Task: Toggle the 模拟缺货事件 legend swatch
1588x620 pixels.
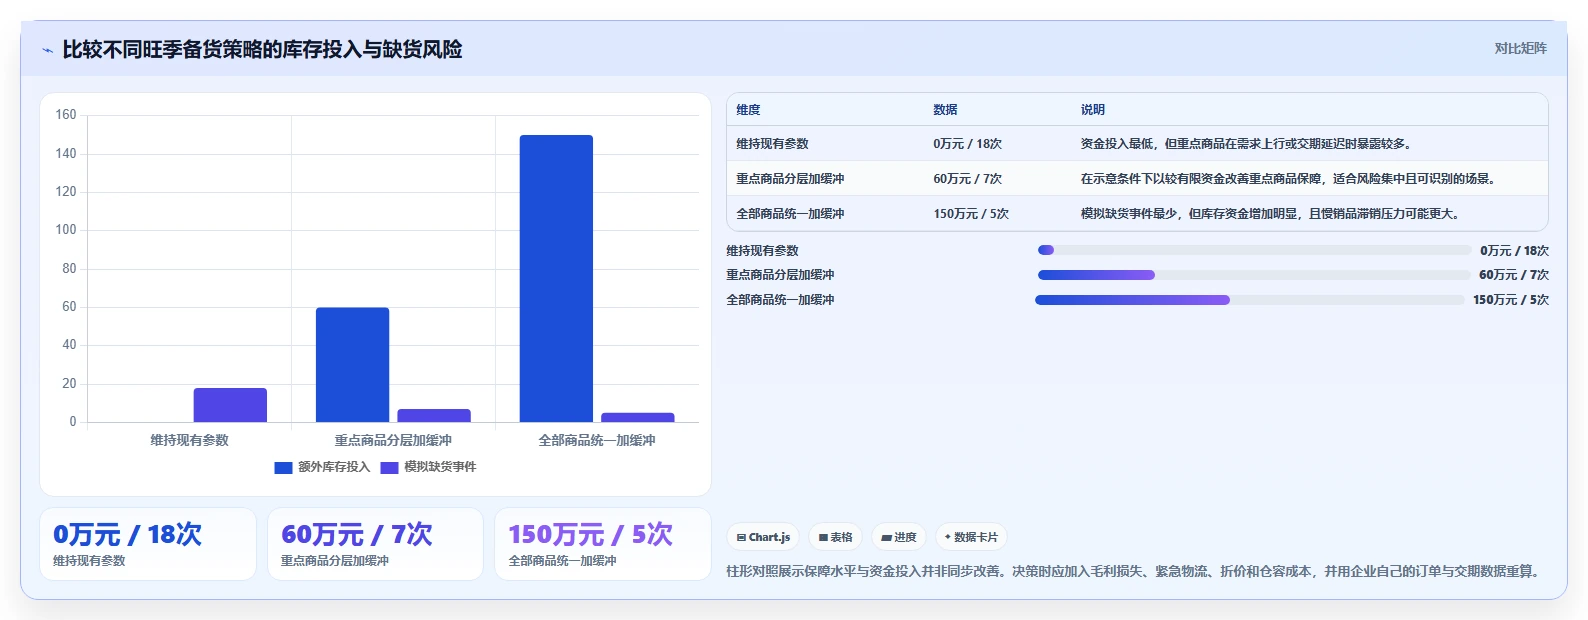Action: tap(389, 467)
